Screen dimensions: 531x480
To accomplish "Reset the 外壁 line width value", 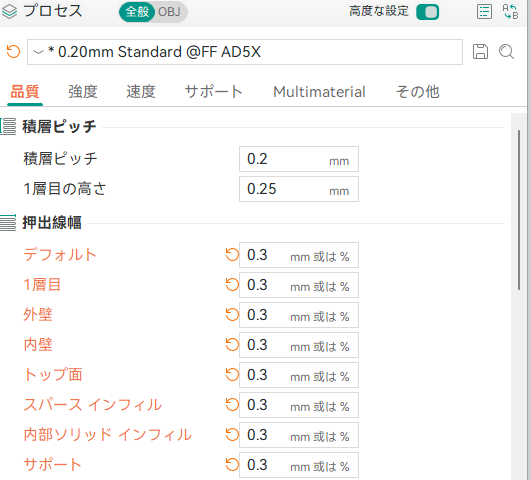I will pyautogui.click(x=232, y=315).
